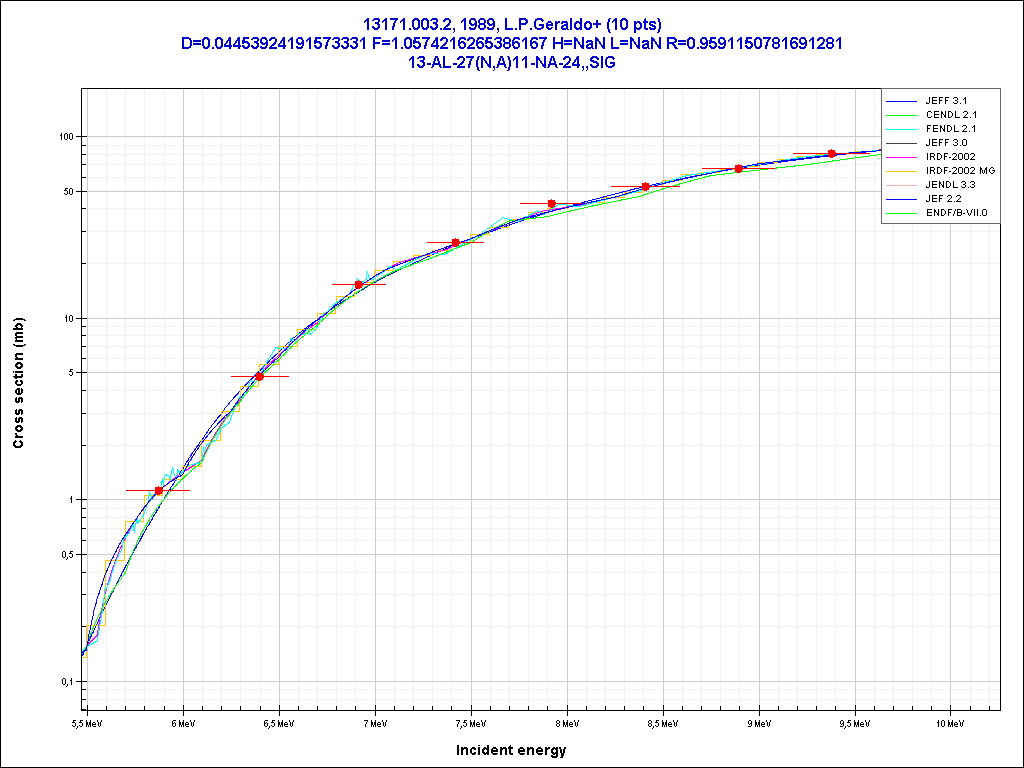Click the JEFF 3.1 legend entry
The height and width of the screenshot is (768, 1024).
point(946,101)
